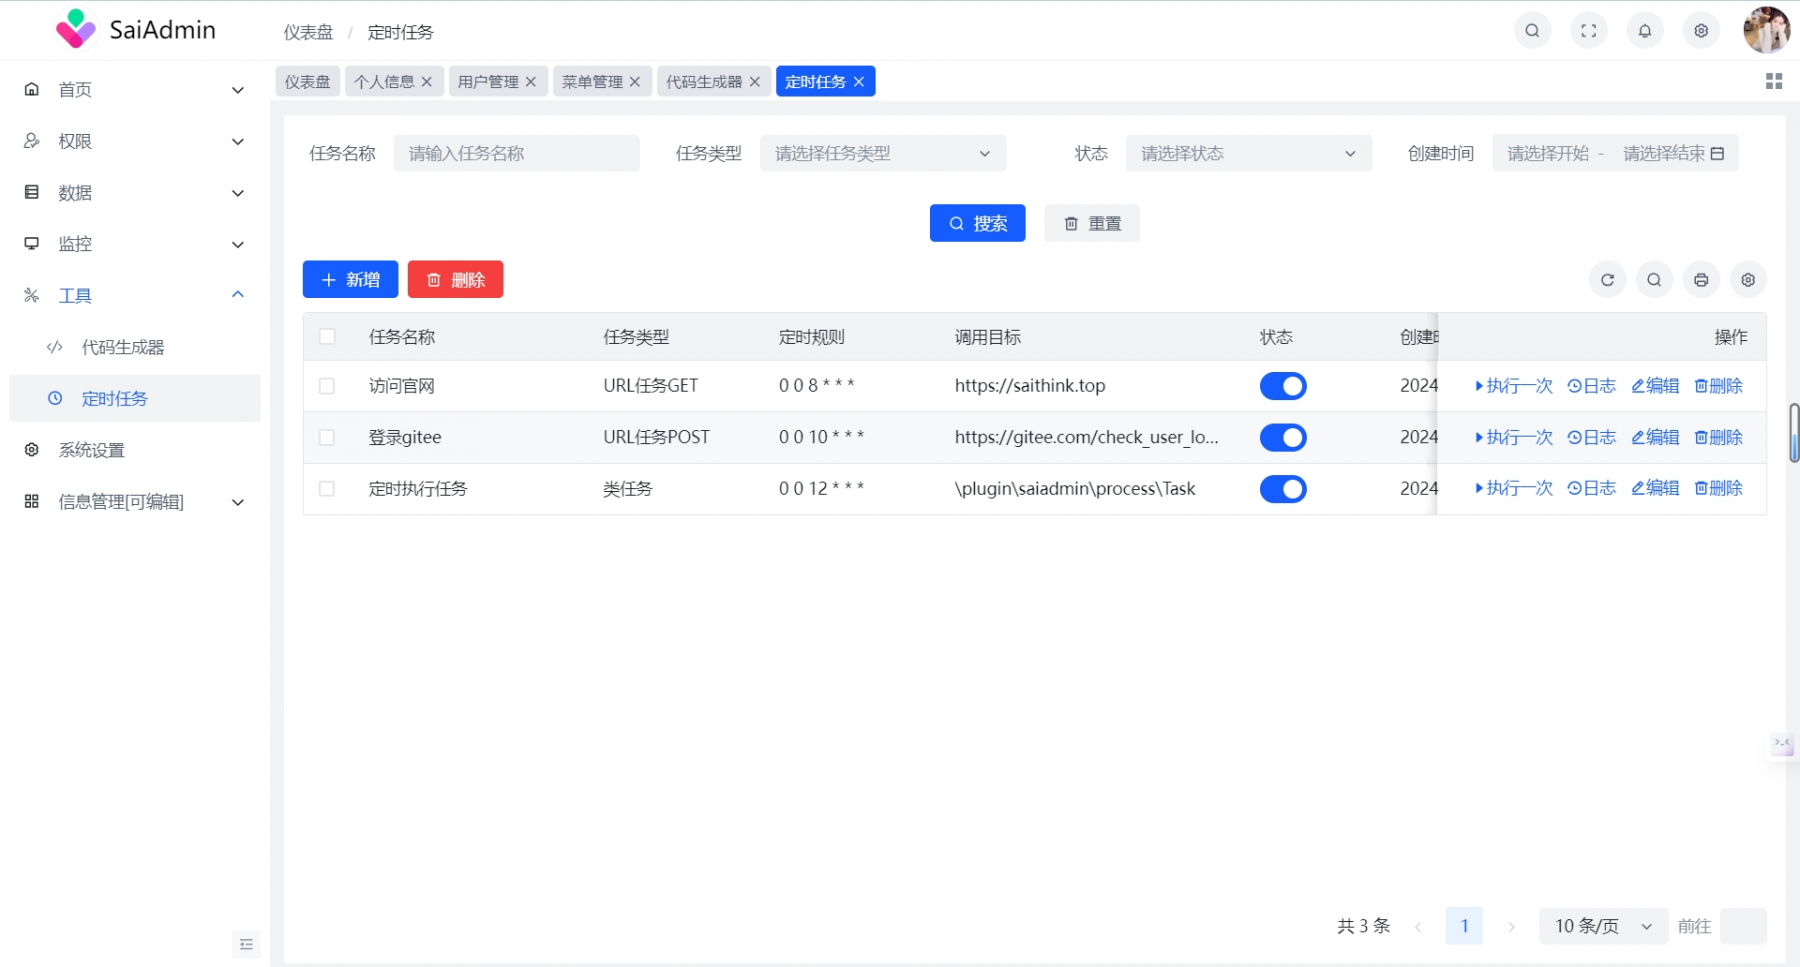The image size is (1800, 967).
Task: Select 定时任务 in sidebar
Action: pos(135,398)
